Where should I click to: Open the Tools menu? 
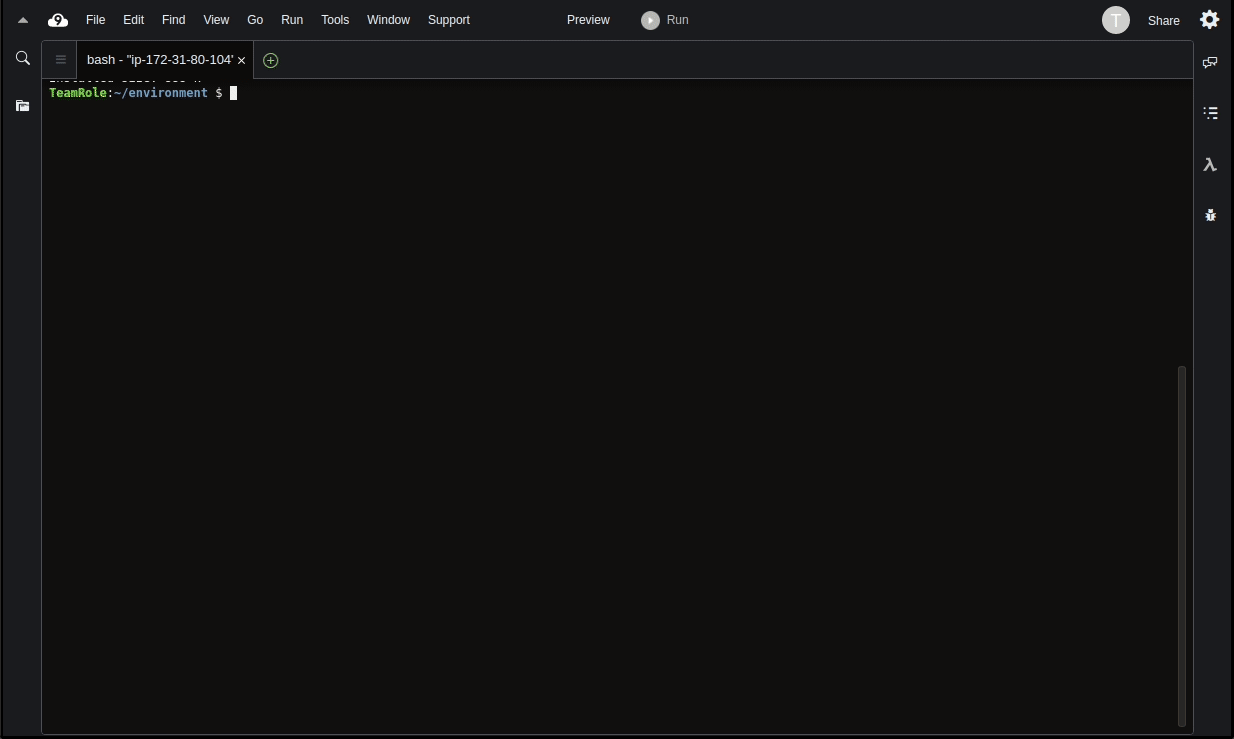pyautogui.click(x=335, y=20)
